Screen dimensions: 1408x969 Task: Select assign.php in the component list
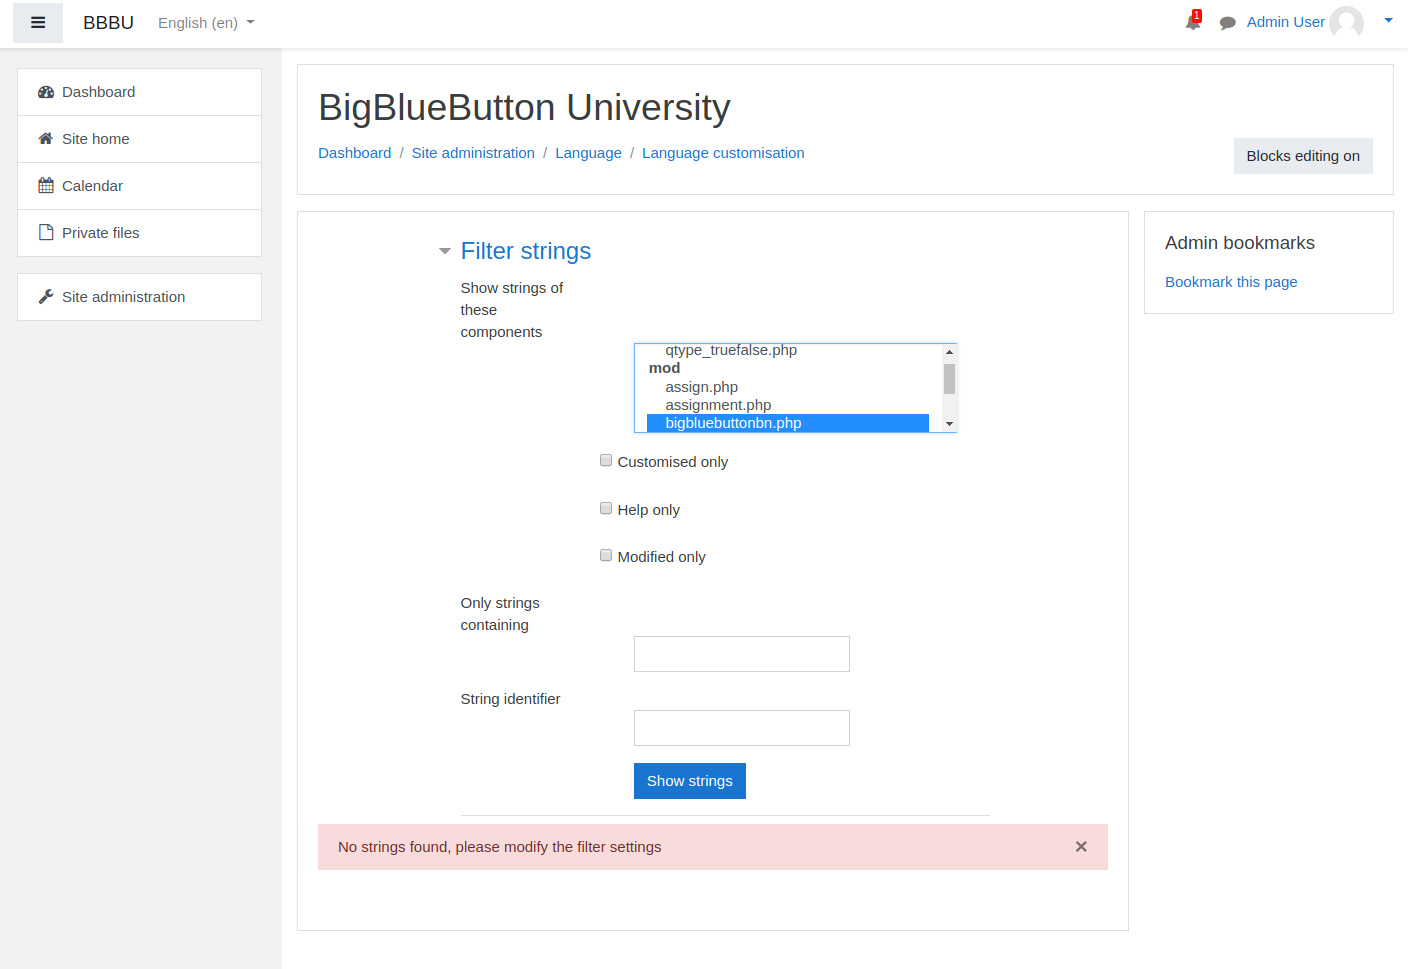[x=788, y=387]
